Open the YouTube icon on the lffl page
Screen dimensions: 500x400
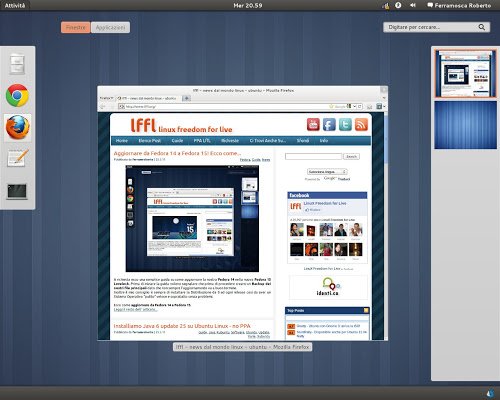[x=313, y=125]
